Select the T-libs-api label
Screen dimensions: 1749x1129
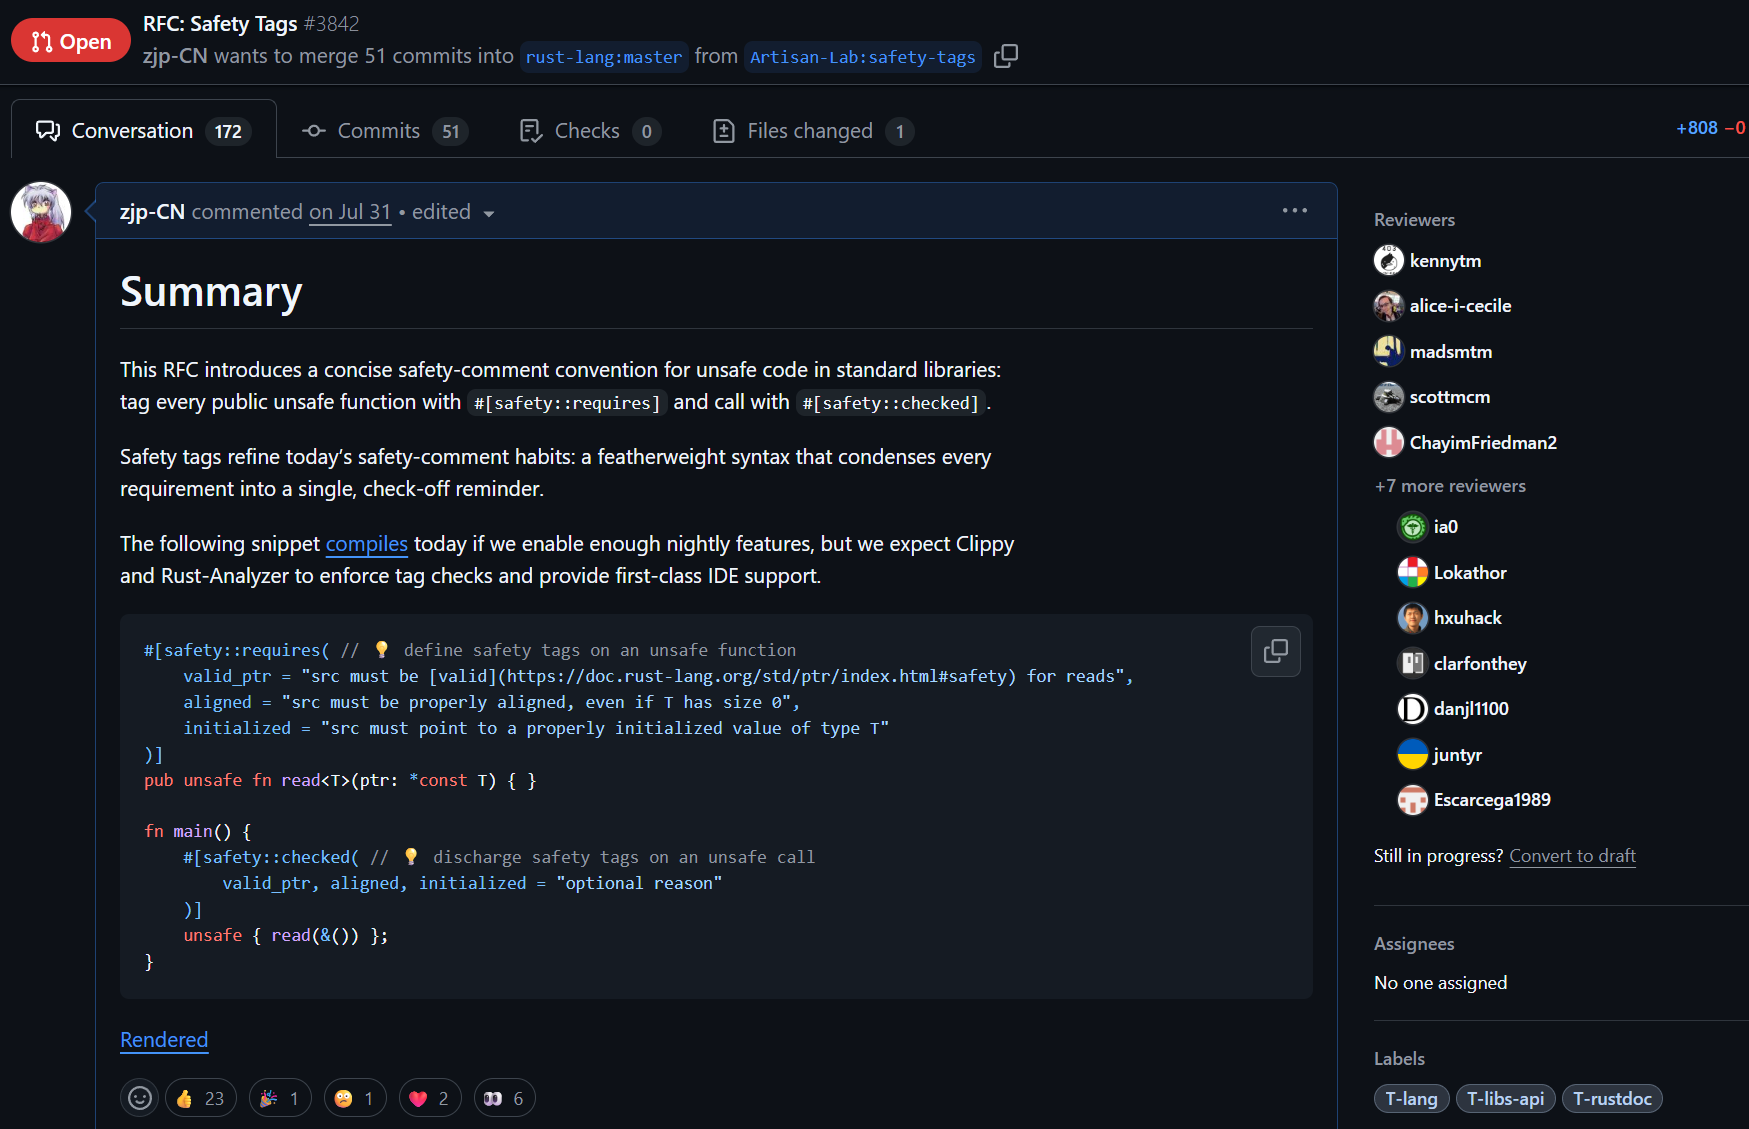(x=1505, y=1098)
